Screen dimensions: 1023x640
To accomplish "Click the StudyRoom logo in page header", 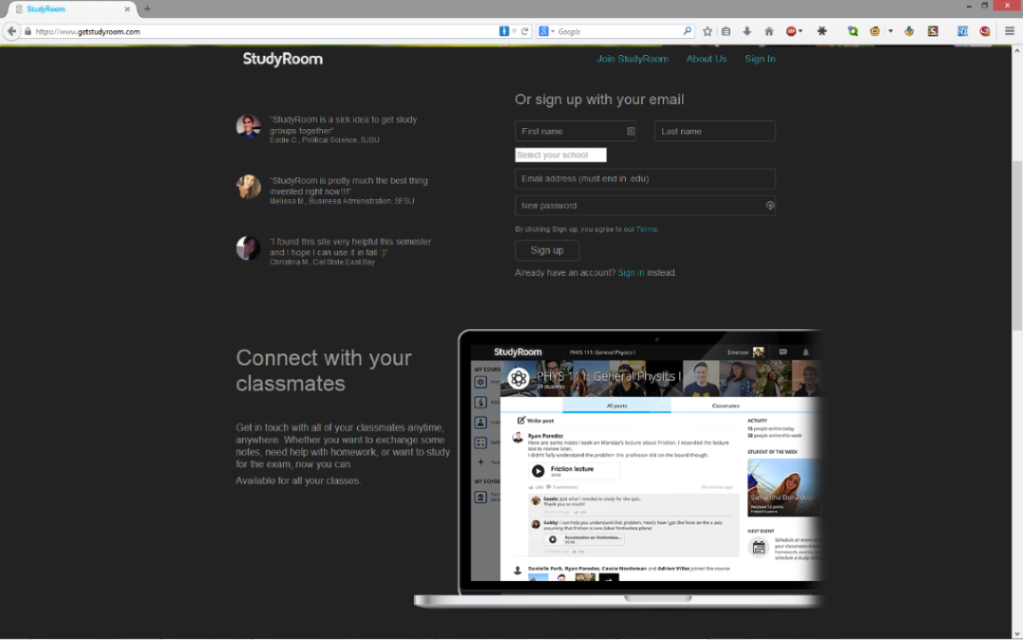I will 282,59.
